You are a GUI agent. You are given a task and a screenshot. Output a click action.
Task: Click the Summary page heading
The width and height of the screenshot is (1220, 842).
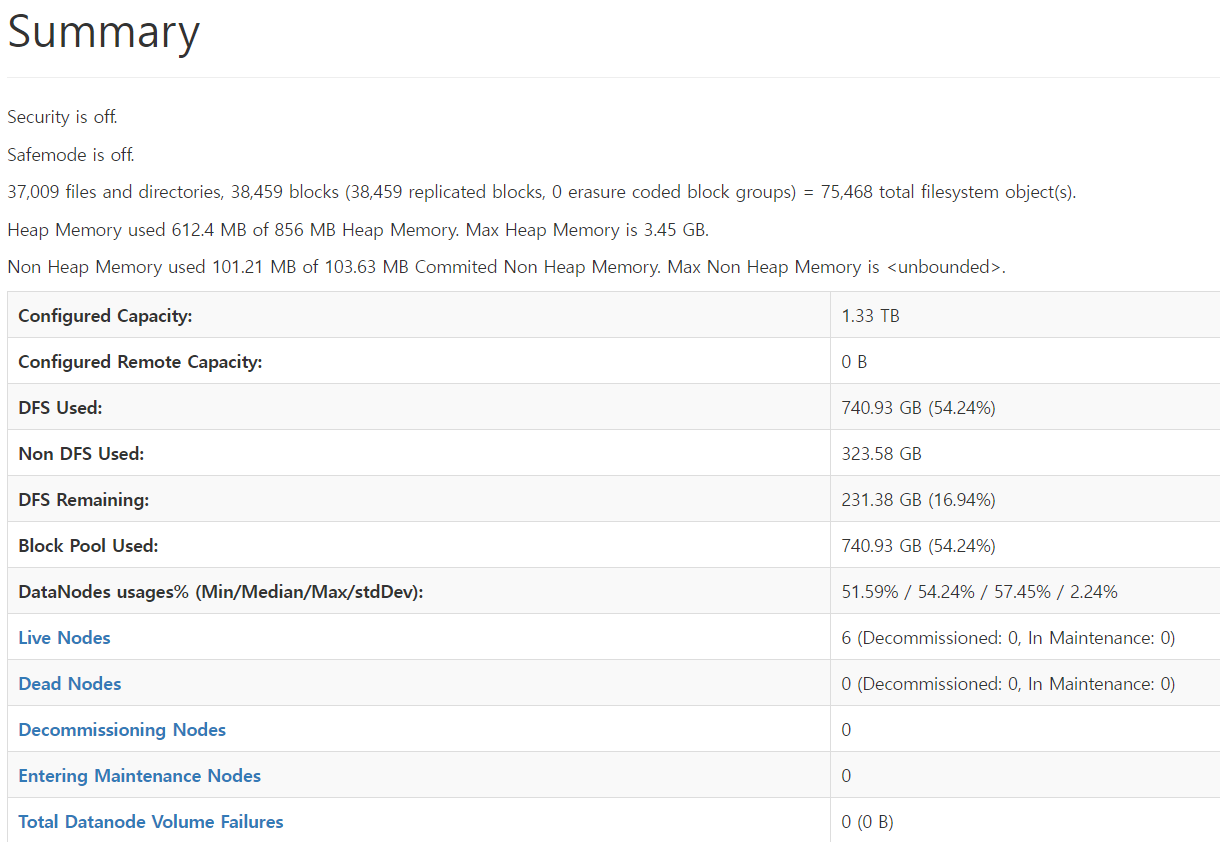click(103, 33)
